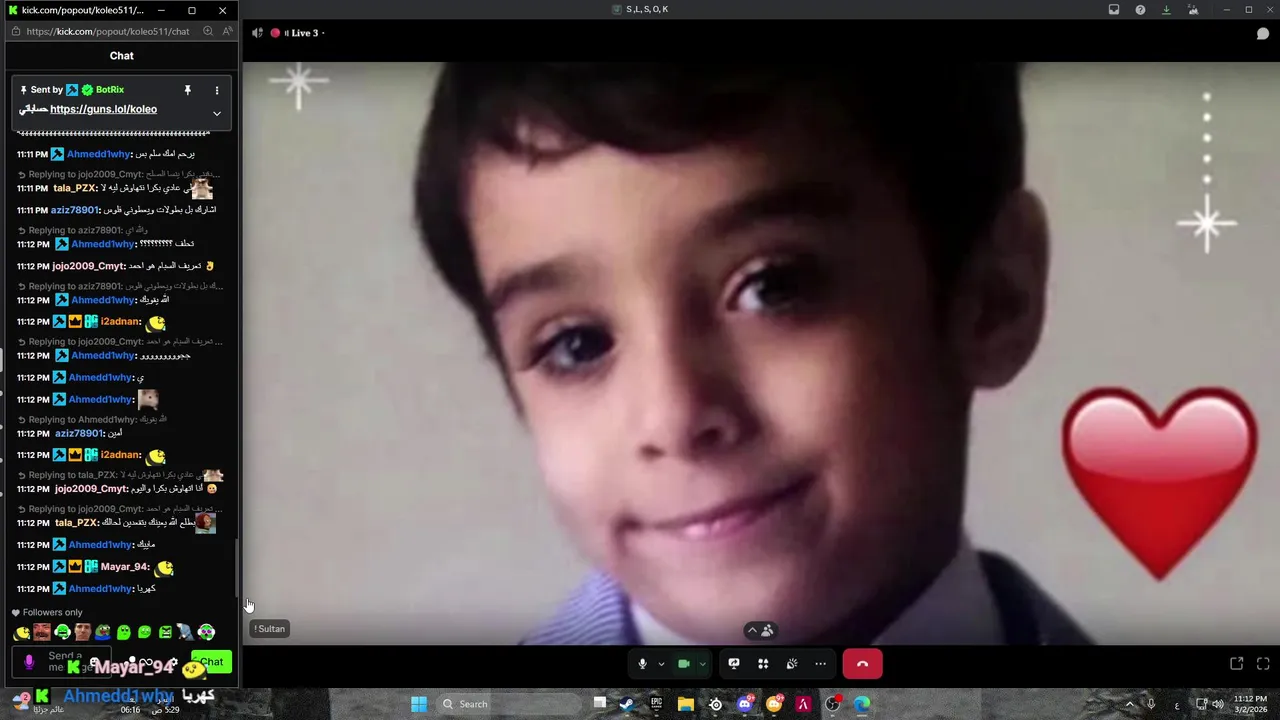
Task: Click the Windows Start button
Action: (x=419, y=704)
